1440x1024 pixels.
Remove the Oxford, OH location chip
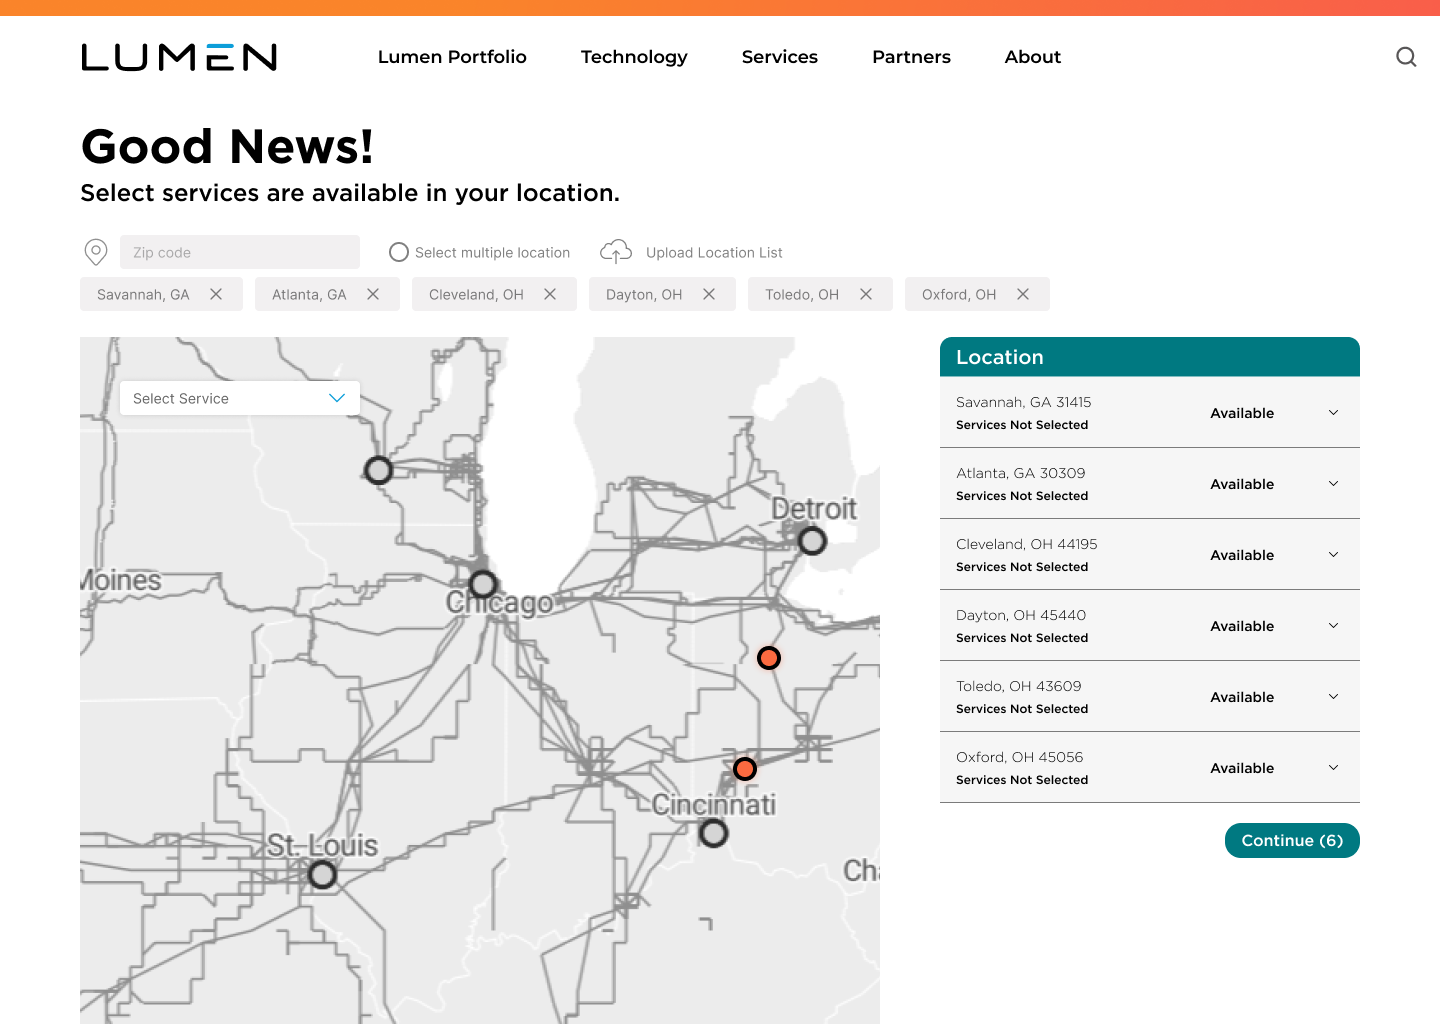coord(1023,294)
